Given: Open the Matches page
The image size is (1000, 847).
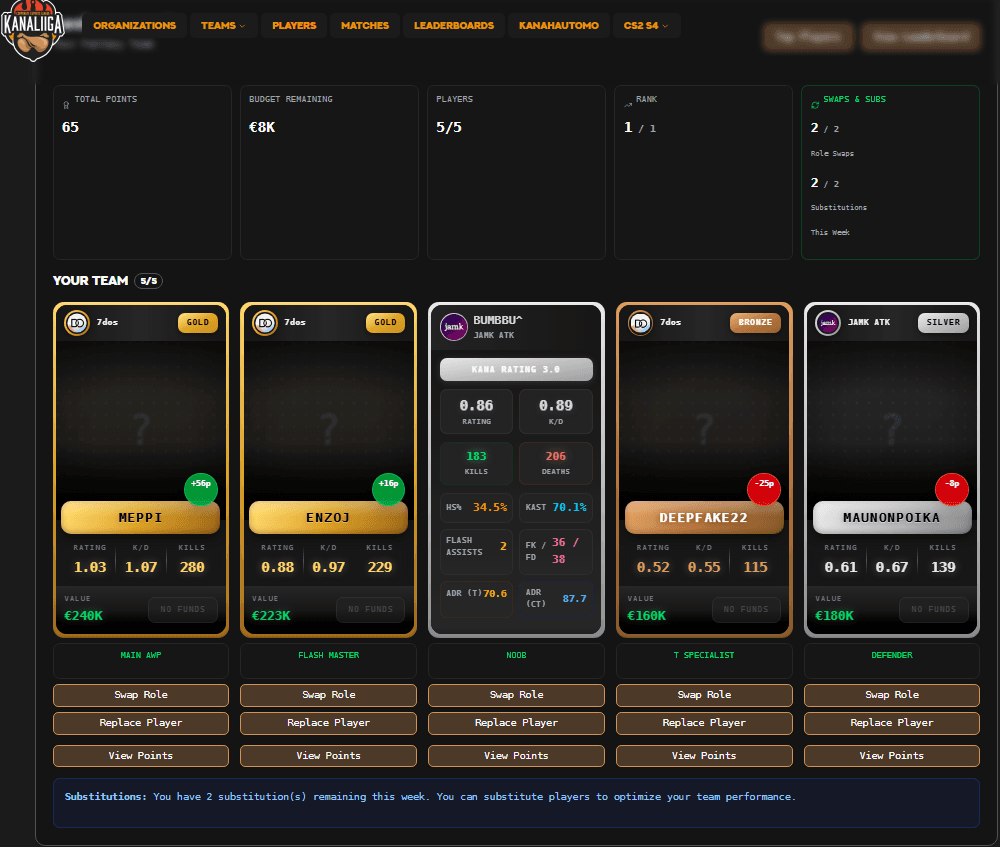Looking at the screenshot, I should pos(365,26).
